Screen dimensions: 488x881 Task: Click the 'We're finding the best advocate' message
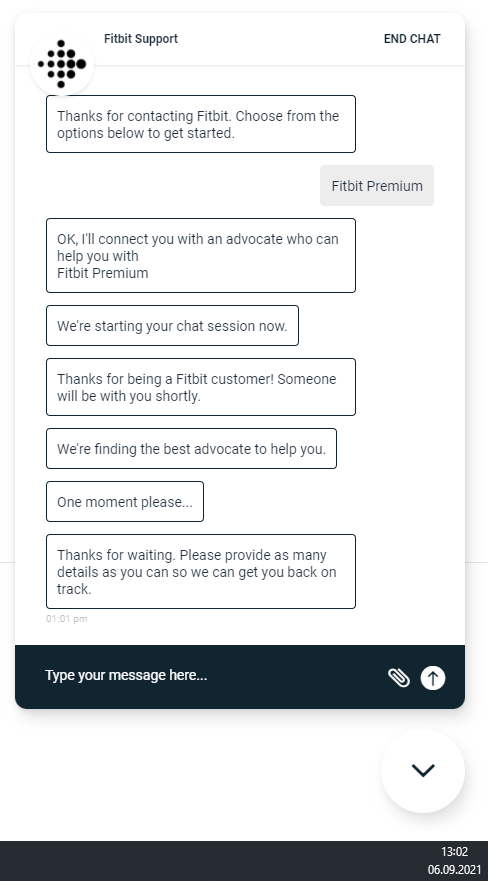(x=191, y=448)
